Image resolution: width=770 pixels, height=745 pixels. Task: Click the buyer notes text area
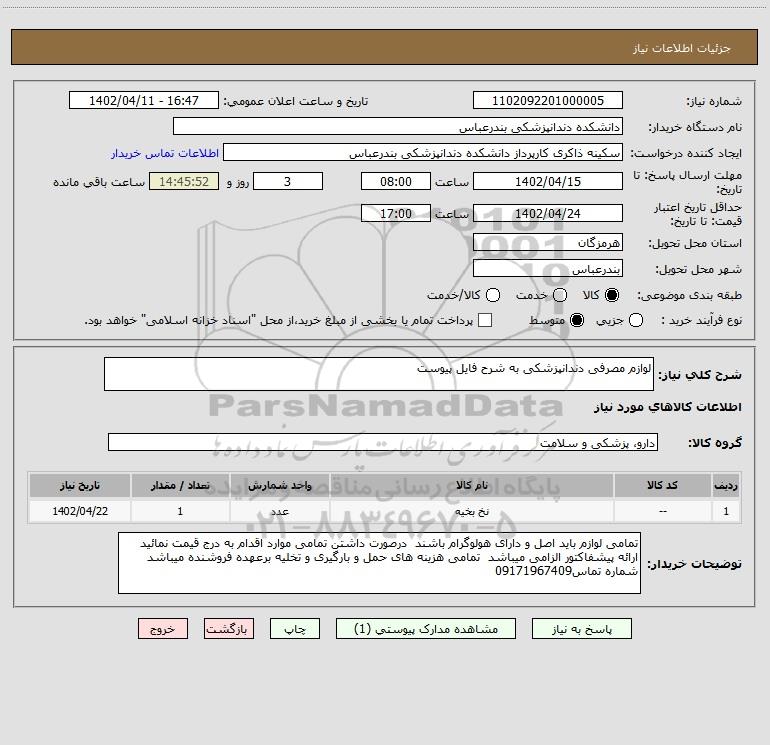[x=380, y=563]
